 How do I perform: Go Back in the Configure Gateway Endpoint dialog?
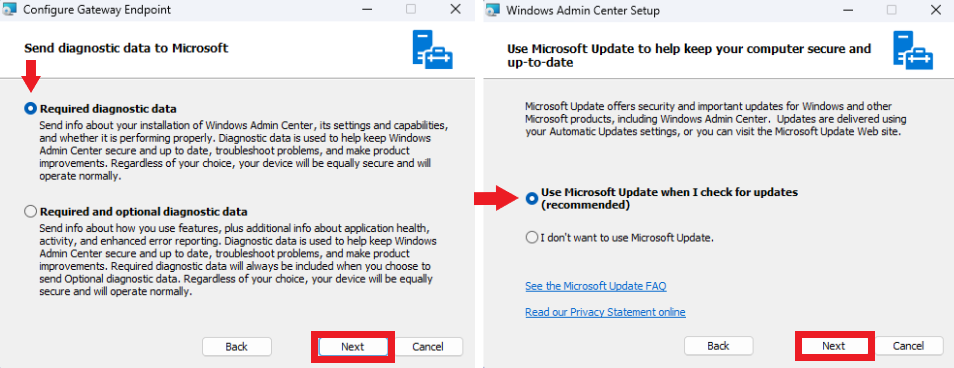[x=237, y=347]
